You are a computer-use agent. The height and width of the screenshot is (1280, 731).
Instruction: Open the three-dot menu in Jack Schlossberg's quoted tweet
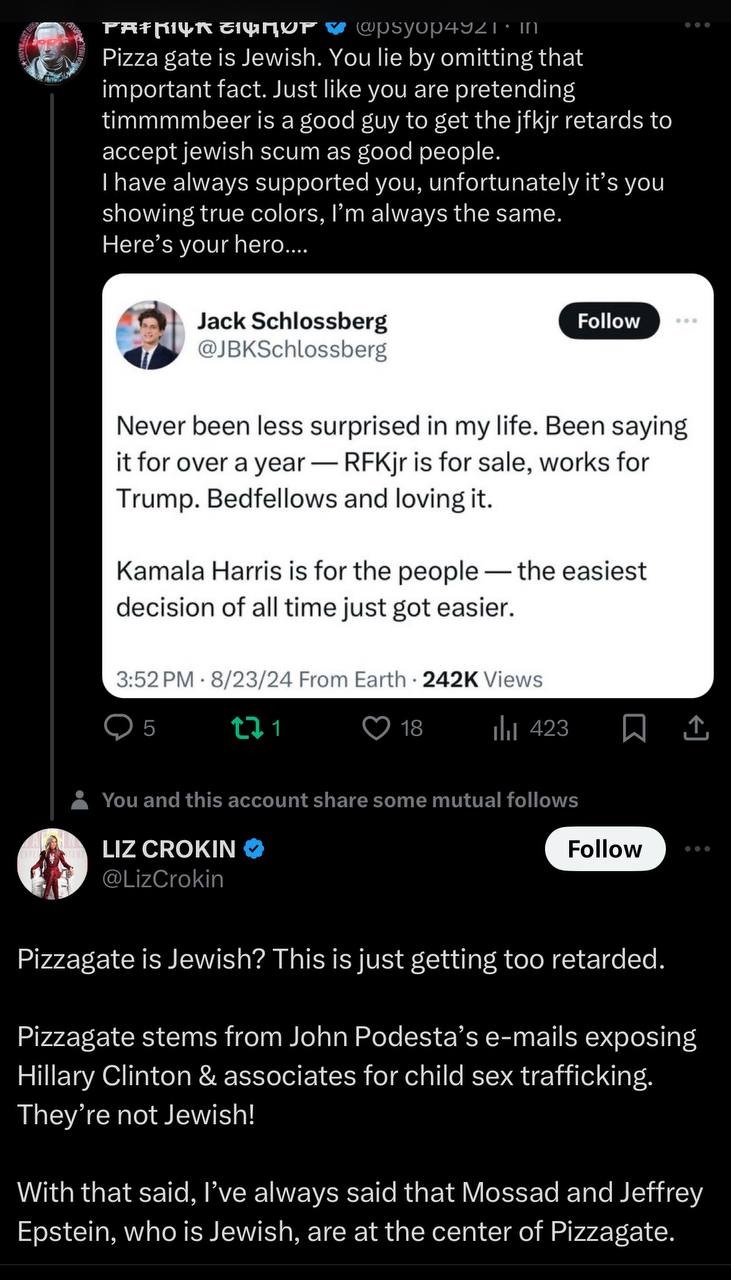(x=686, y=321)
